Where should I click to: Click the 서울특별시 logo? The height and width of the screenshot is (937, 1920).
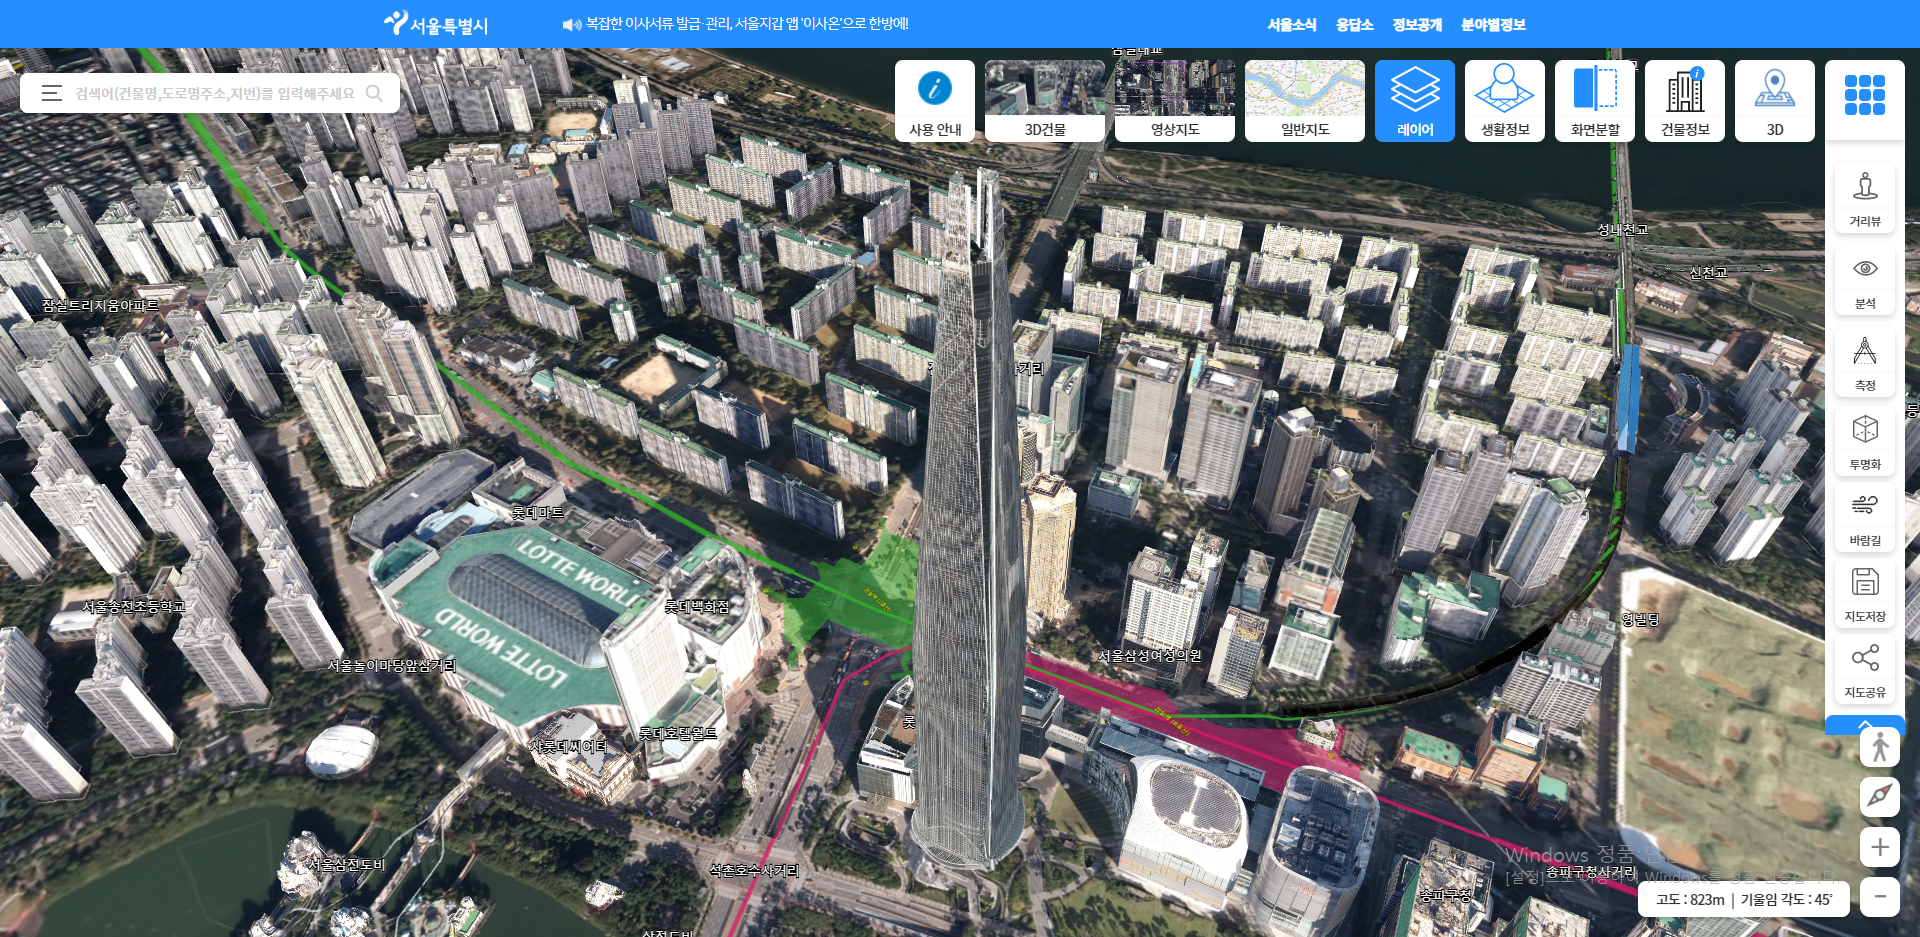point(436,24)
